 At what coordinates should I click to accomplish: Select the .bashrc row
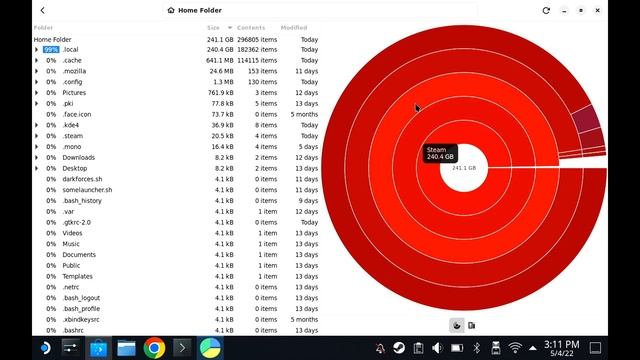[x=176, y=330]
